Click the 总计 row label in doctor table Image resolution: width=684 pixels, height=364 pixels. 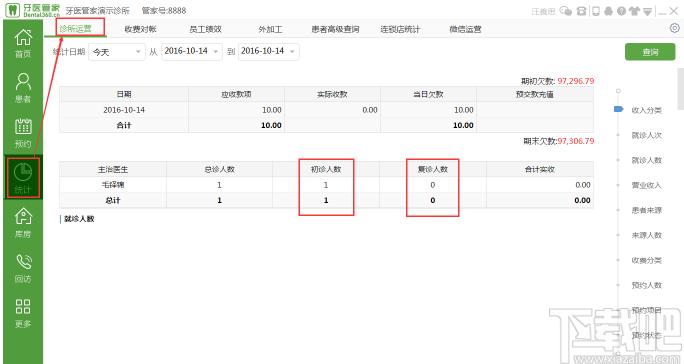coord(113,200)
